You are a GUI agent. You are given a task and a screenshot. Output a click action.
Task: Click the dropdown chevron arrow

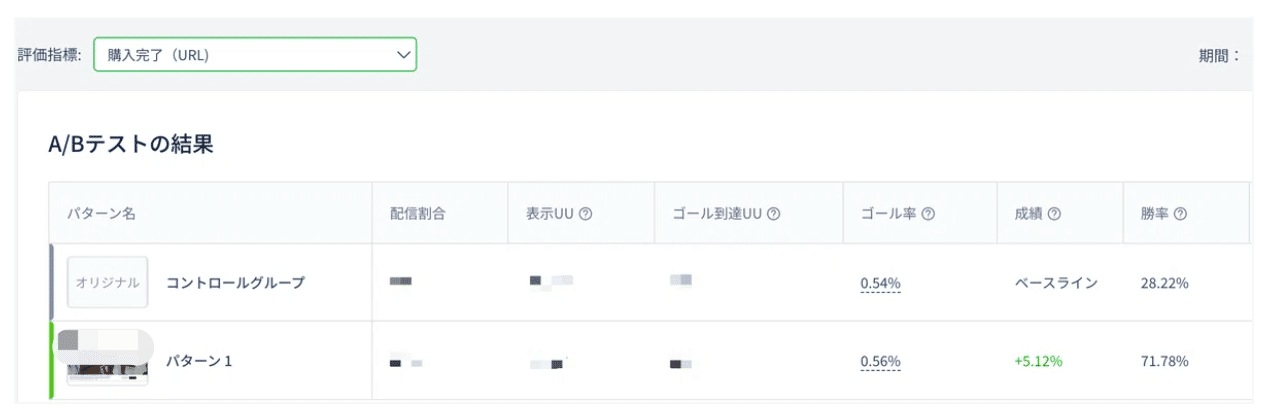click(x=404, y=55)
